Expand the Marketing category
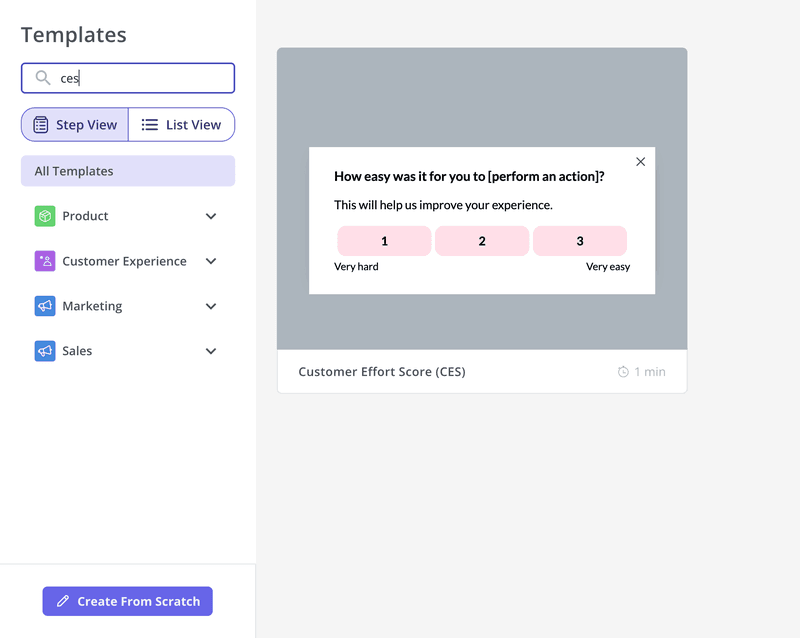 pyautogui.click(x=211, y=305)
